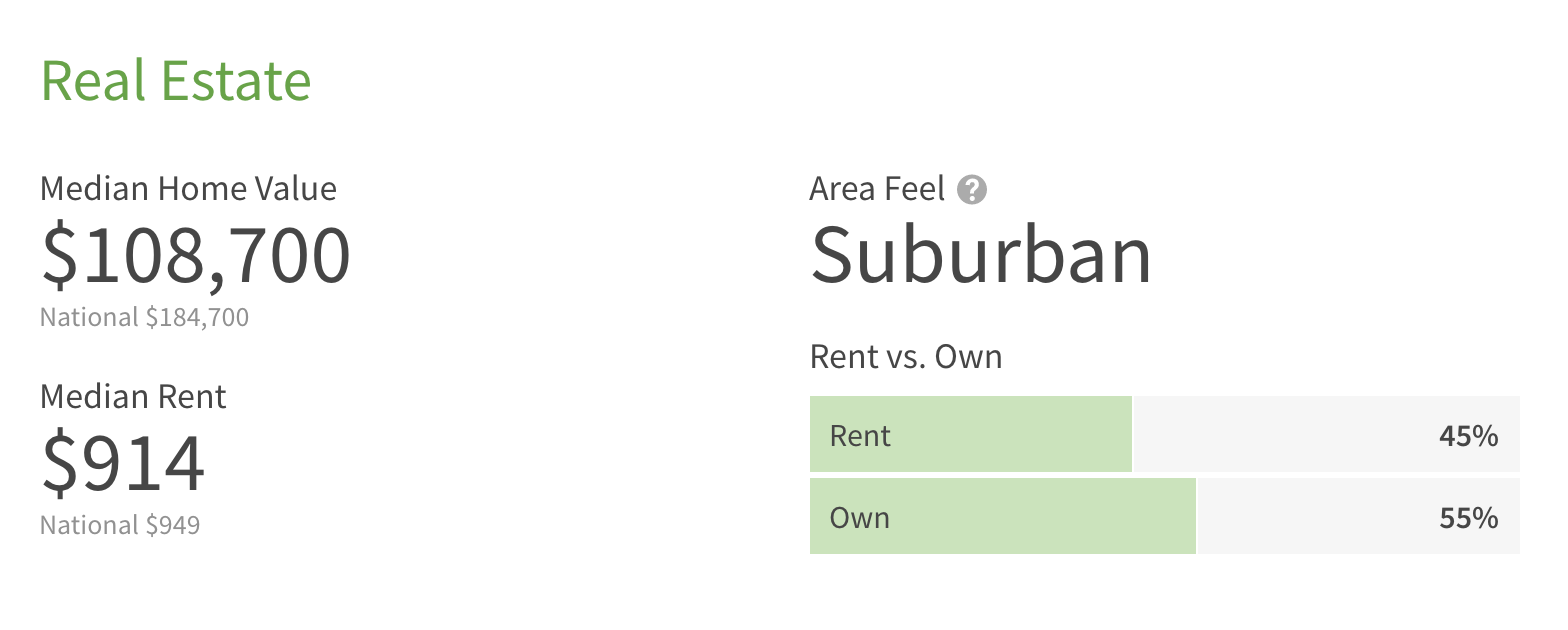Select the Median Home Value label
Image resolution: width=1568 pixels, height=630 pixels.
click(188, 188)
